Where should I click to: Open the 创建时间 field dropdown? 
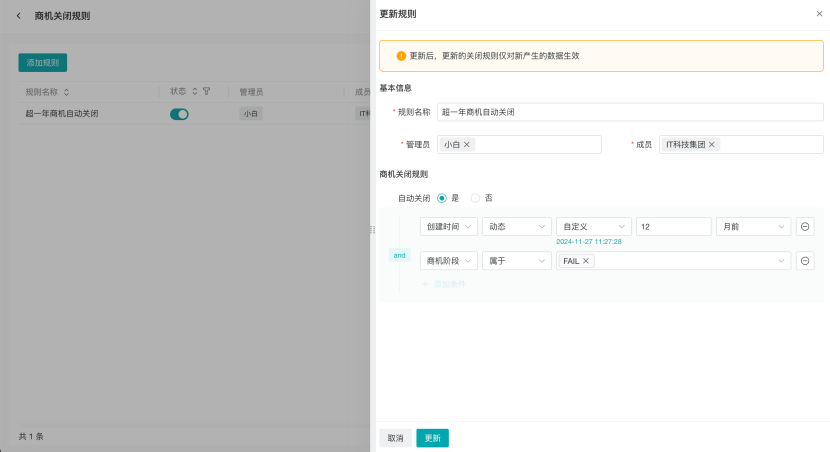[448, 227]
